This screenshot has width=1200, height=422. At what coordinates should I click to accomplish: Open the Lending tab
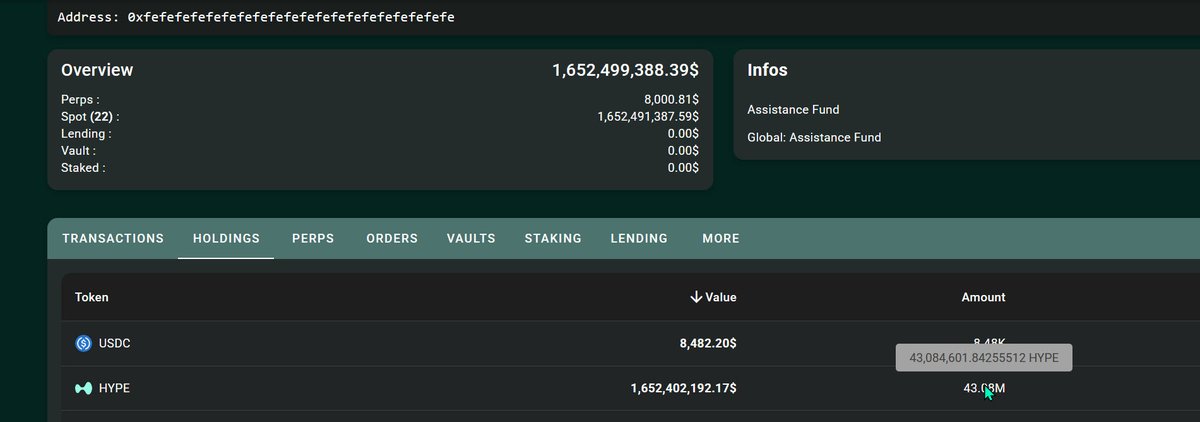(x=639, y=238)
